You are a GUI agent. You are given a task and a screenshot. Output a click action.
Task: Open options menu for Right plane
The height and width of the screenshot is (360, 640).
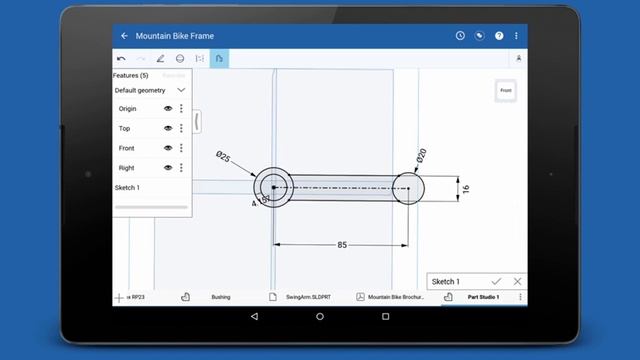(x=181, y=168)
